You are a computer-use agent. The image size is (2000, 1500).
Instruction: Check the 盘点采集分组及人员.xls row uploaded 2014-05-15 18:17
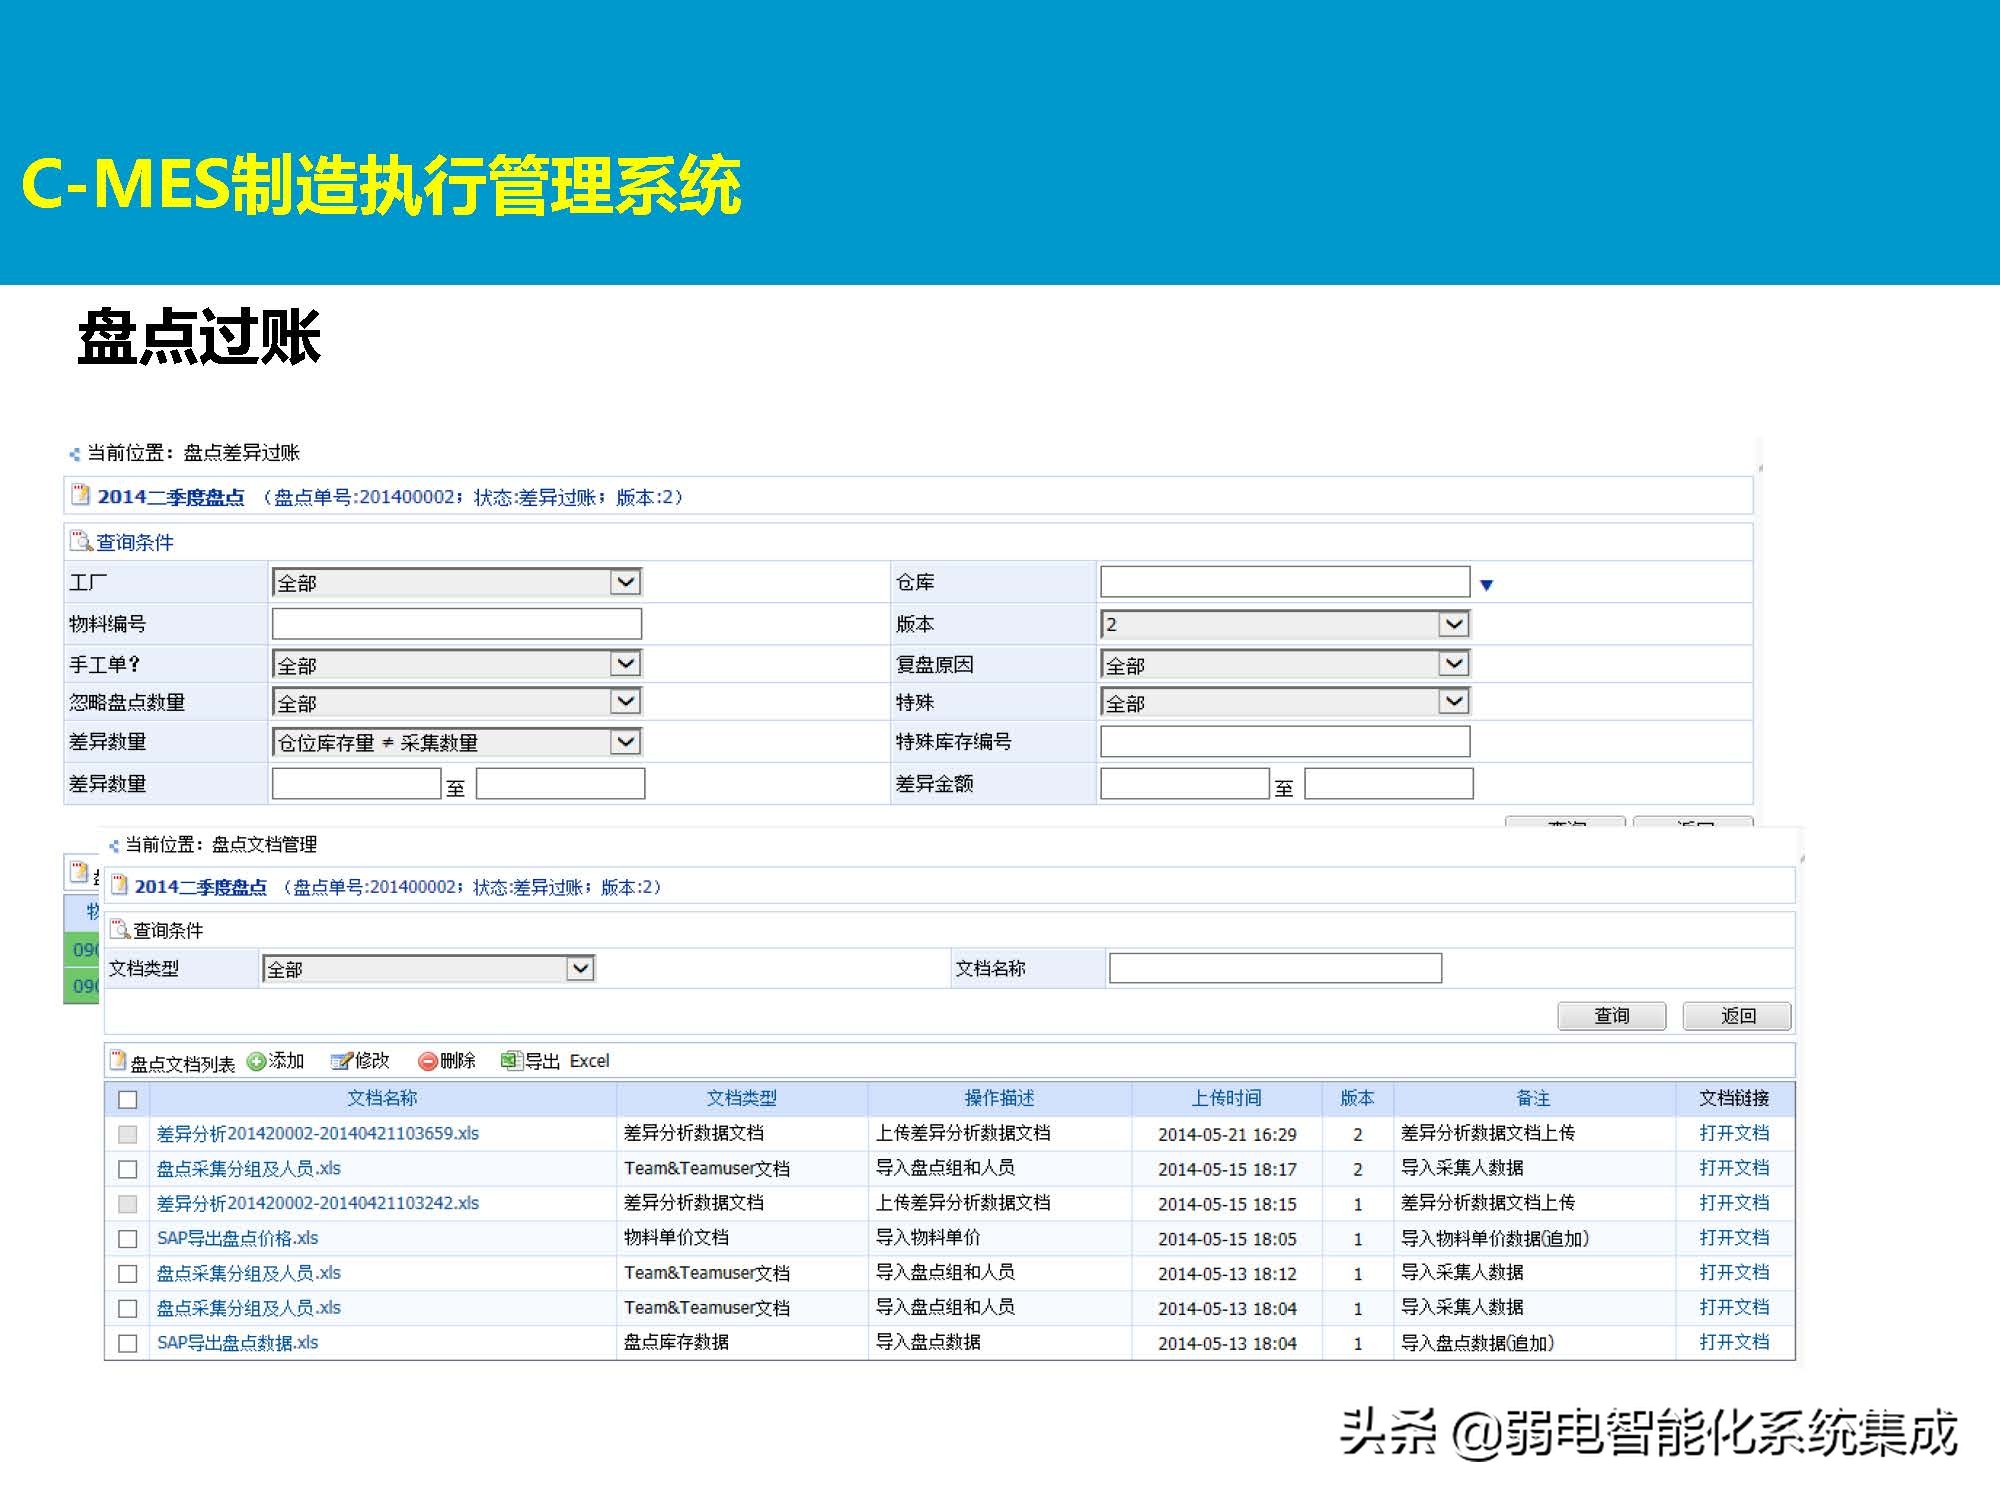128,1169
